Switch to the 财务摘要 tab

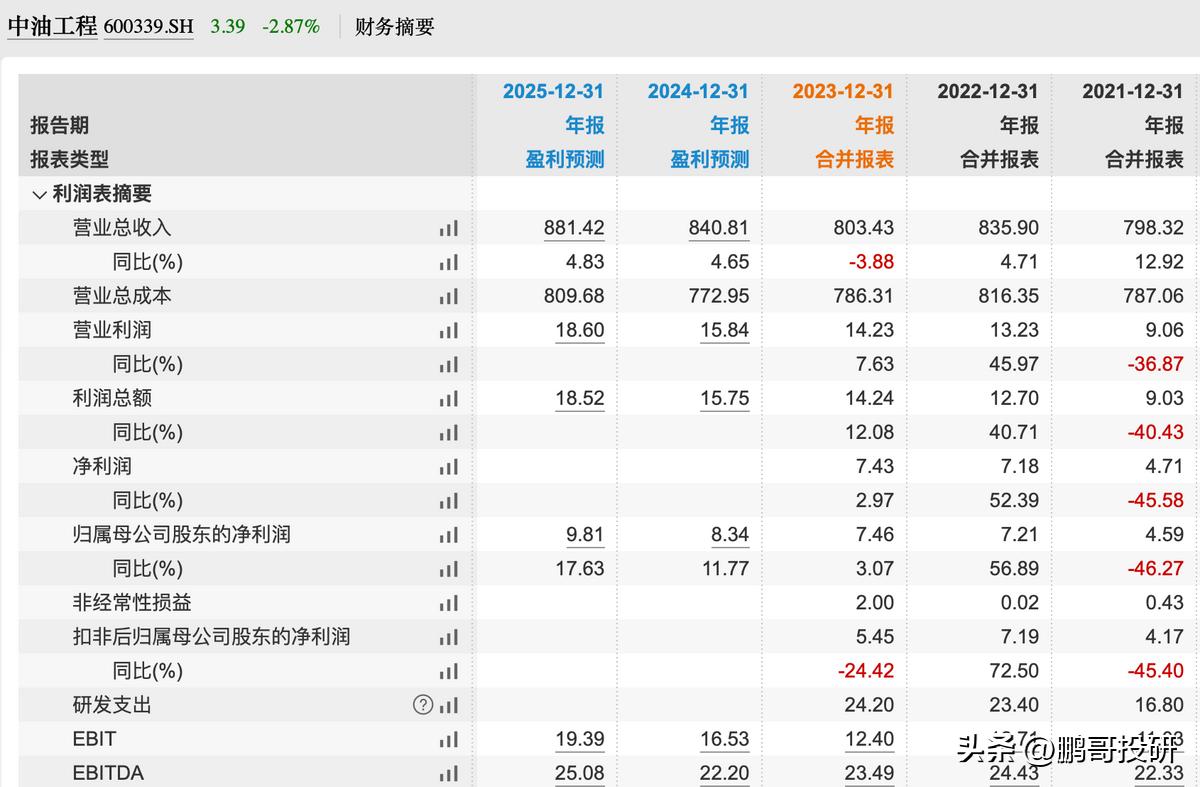pyautogui.click(x=392, y=27)
